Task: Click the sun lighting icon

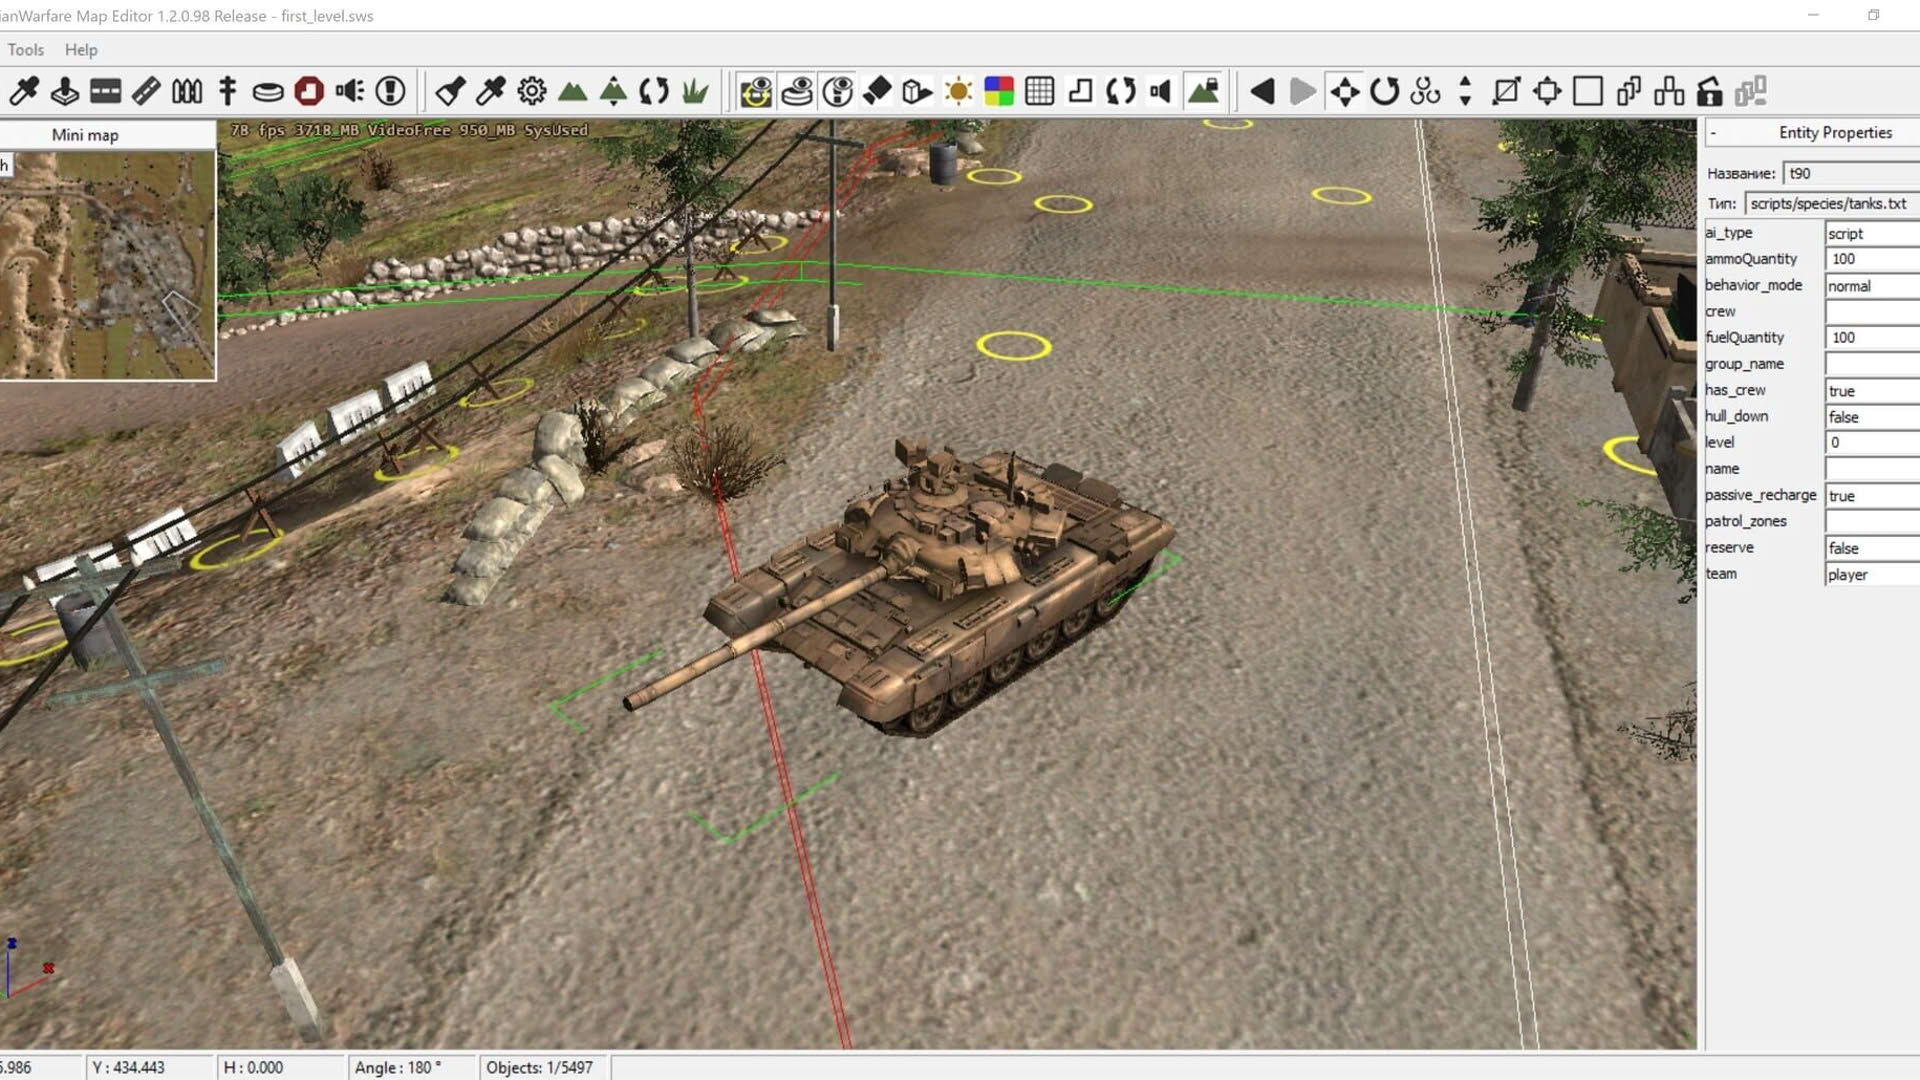Action: pyautogui.click(x=958, y=91)
